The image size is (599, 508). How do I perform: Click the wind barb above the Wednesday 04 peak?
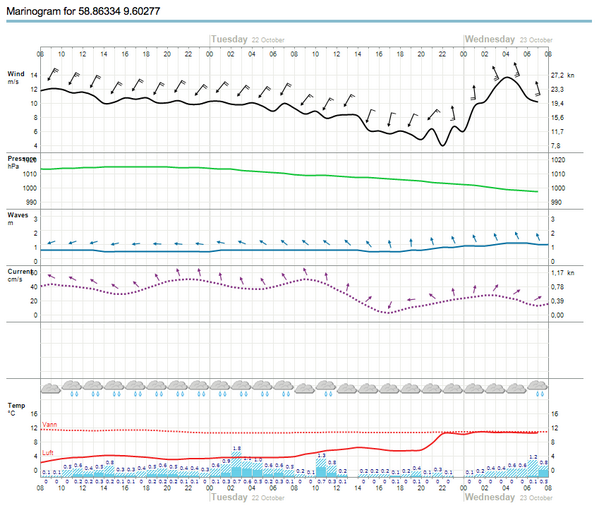point(516,70)
